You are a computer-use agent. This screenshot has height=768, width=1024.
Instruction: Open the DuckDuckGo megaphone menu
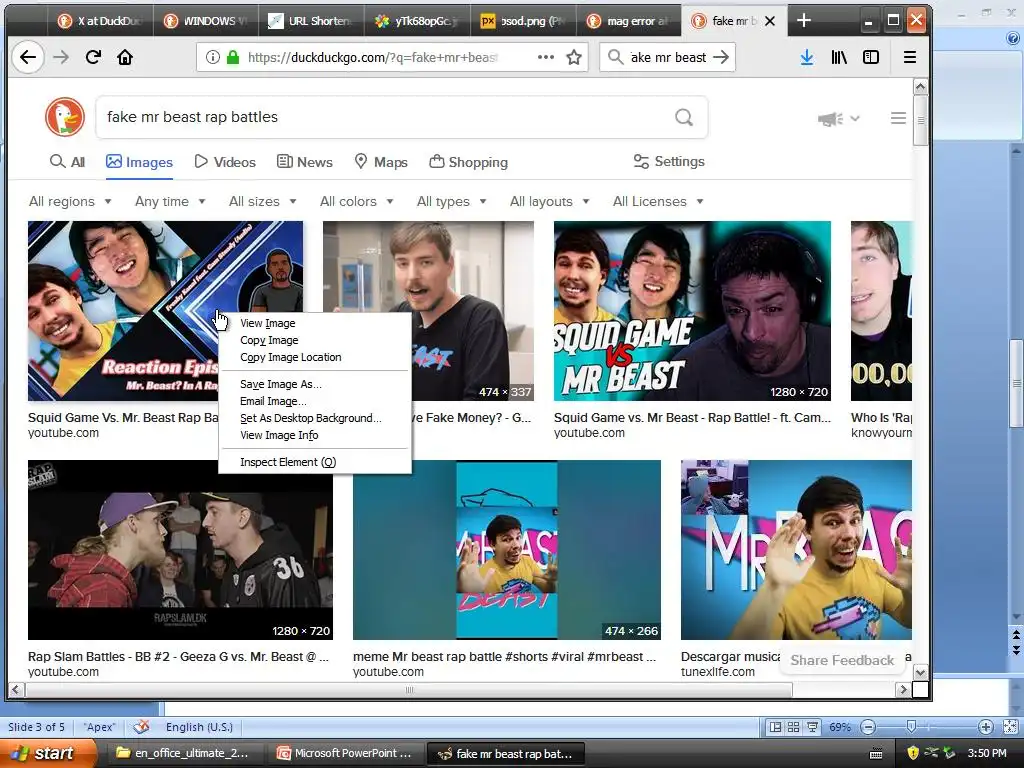839,119
